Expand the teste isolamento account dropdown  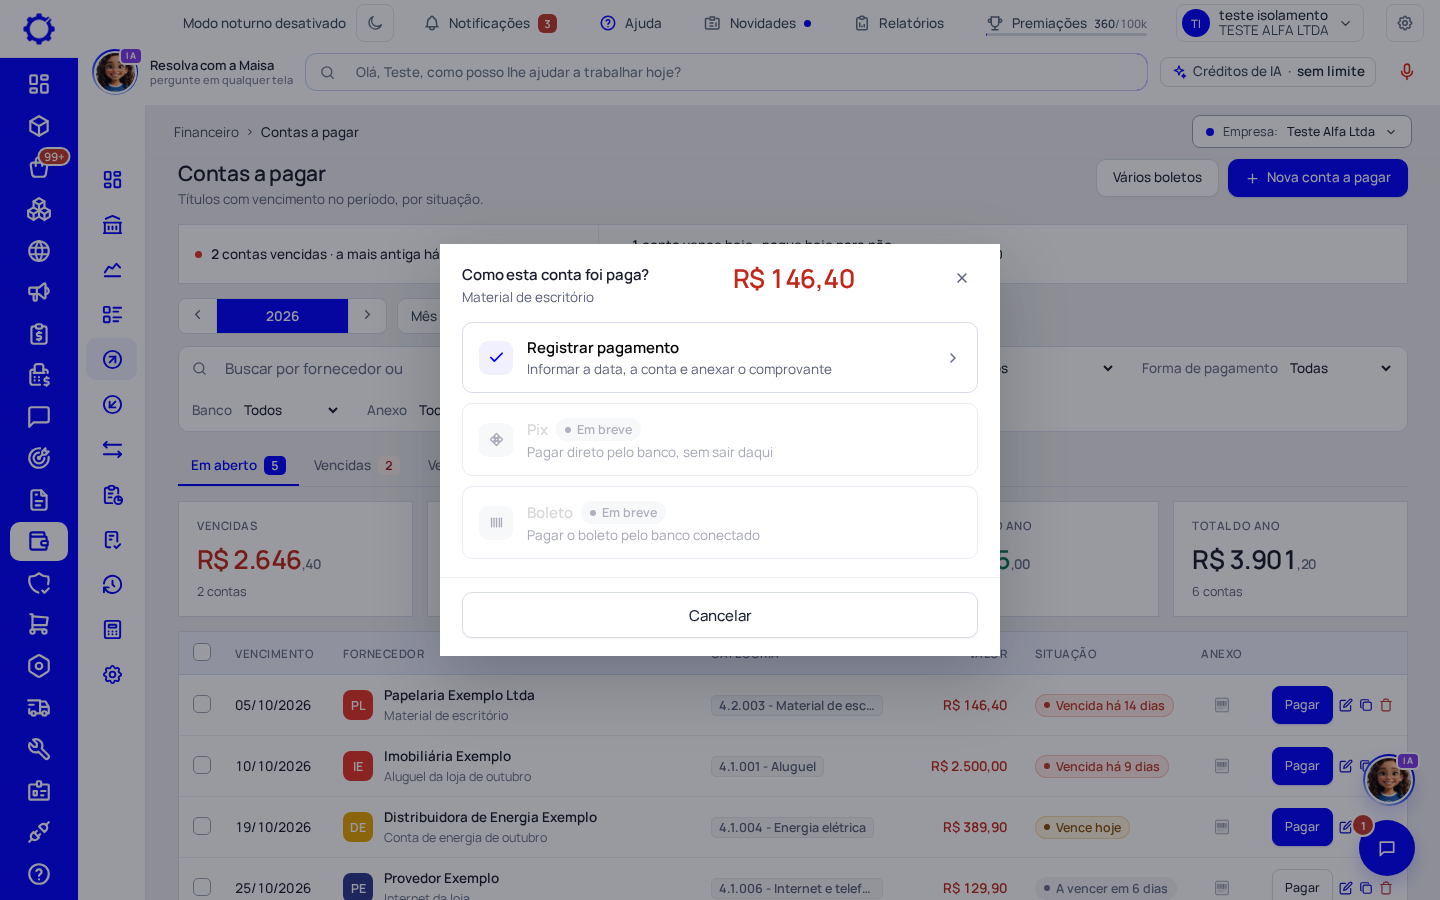[1270, 23]
